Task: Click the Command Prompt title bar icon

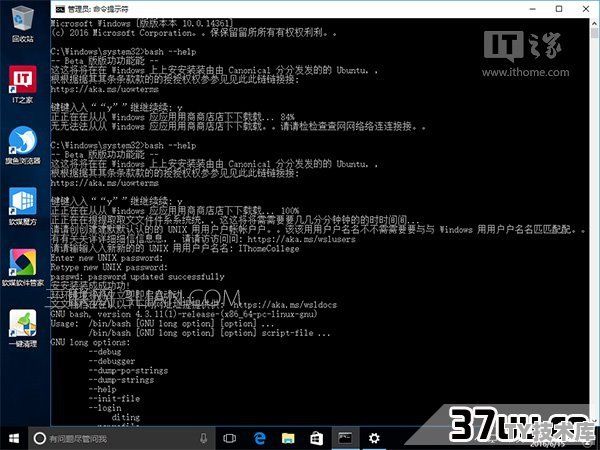Action: point(60,9)
